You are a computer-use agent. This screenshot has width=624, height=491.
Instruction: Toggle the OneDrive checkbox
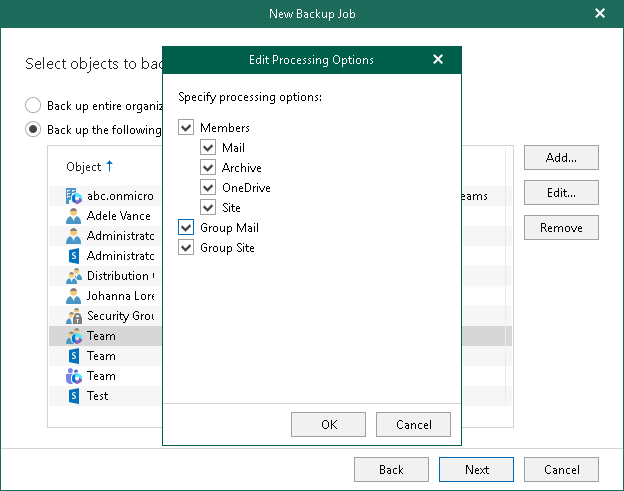point(208,188)
